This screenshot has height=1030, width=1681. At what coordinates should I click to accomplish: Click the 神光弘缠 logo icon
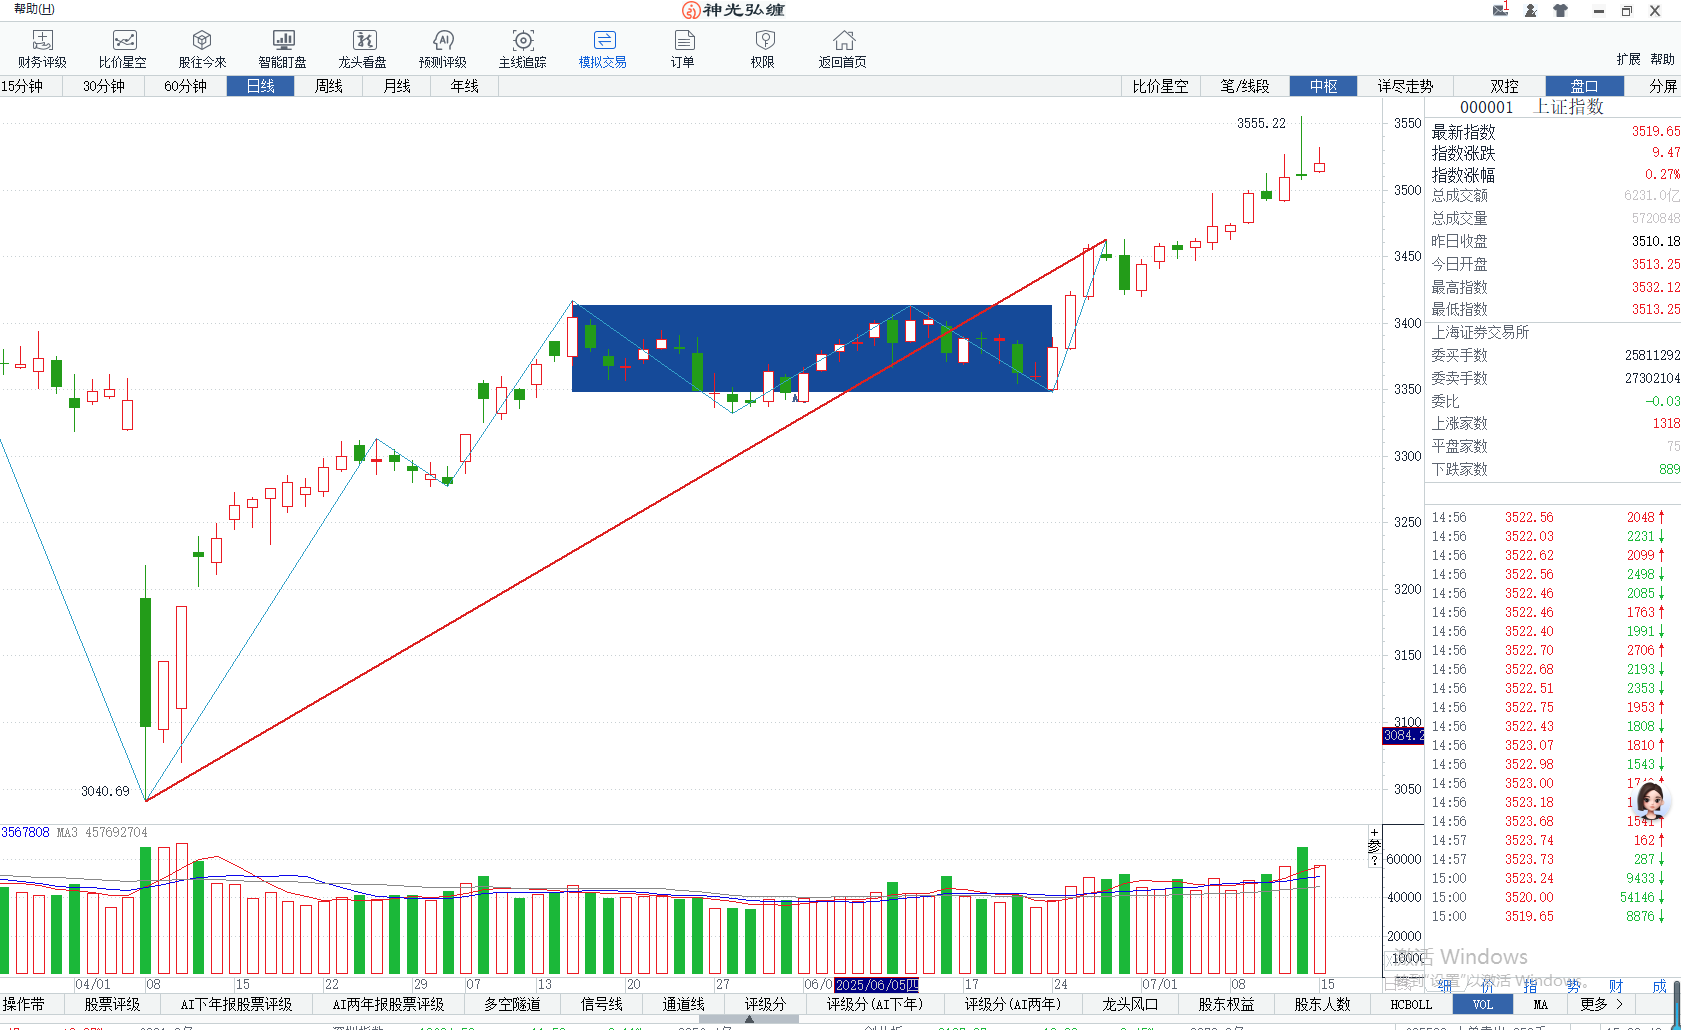pos(690,10)
